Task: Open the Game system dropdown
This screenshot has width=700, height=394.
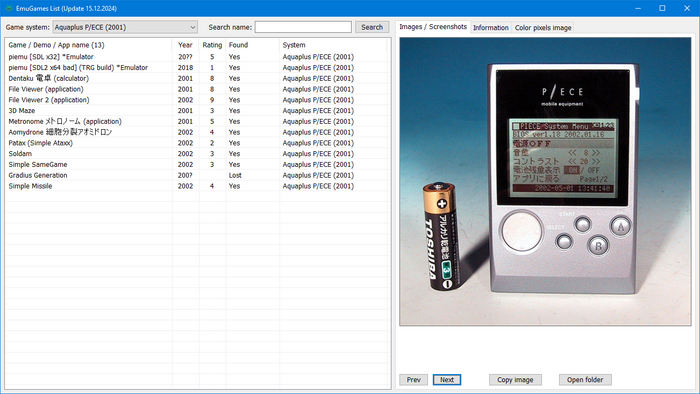Action: (125, 27)
